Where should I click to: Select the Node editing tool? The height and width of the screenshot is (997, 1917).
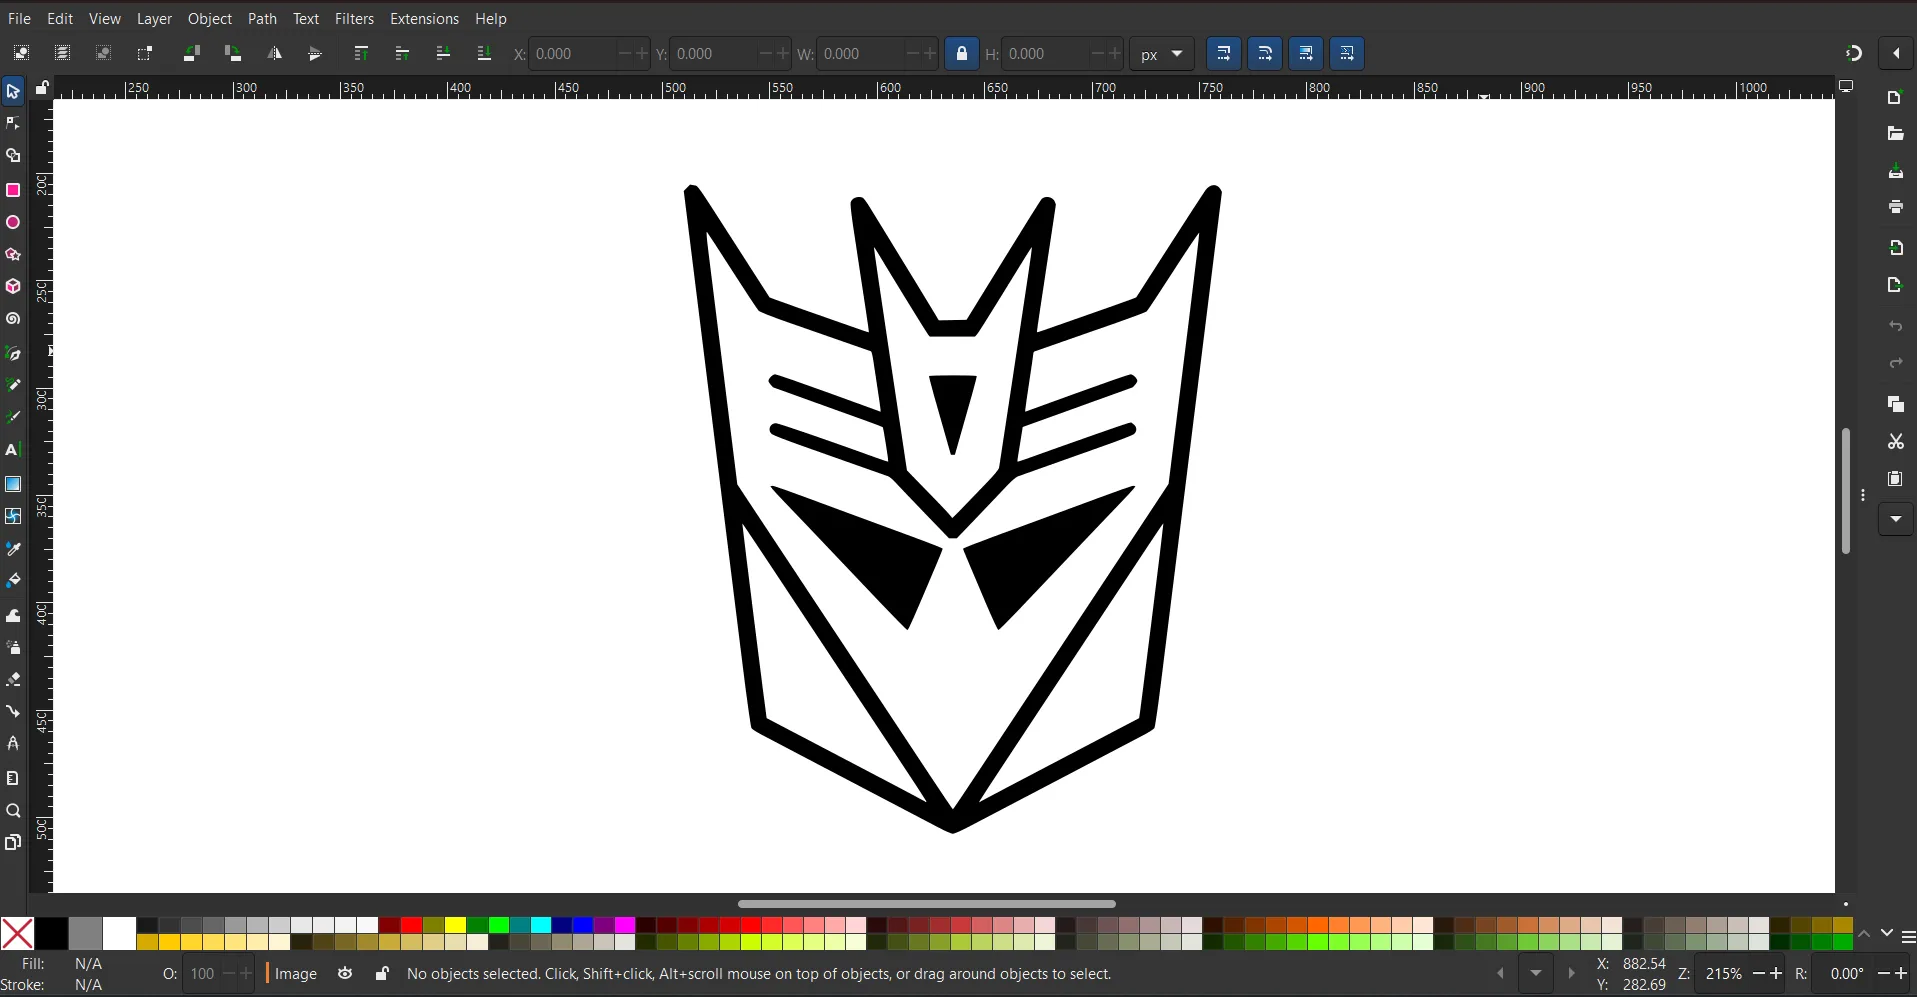click(13, 122)
